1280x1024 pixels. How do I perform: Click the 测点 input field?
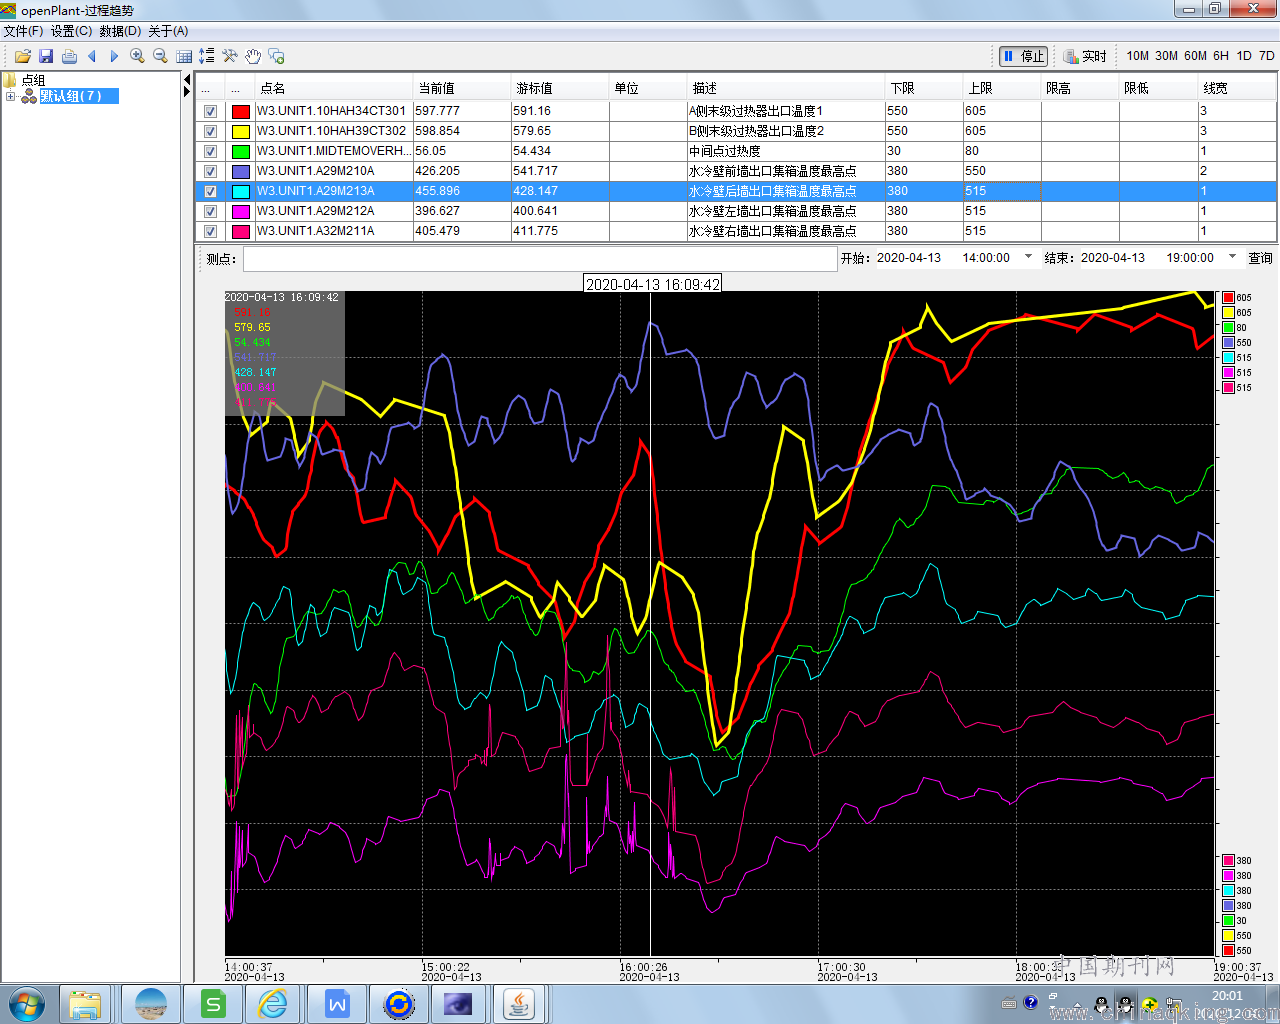pyautogui.click(x=540, y=258)
